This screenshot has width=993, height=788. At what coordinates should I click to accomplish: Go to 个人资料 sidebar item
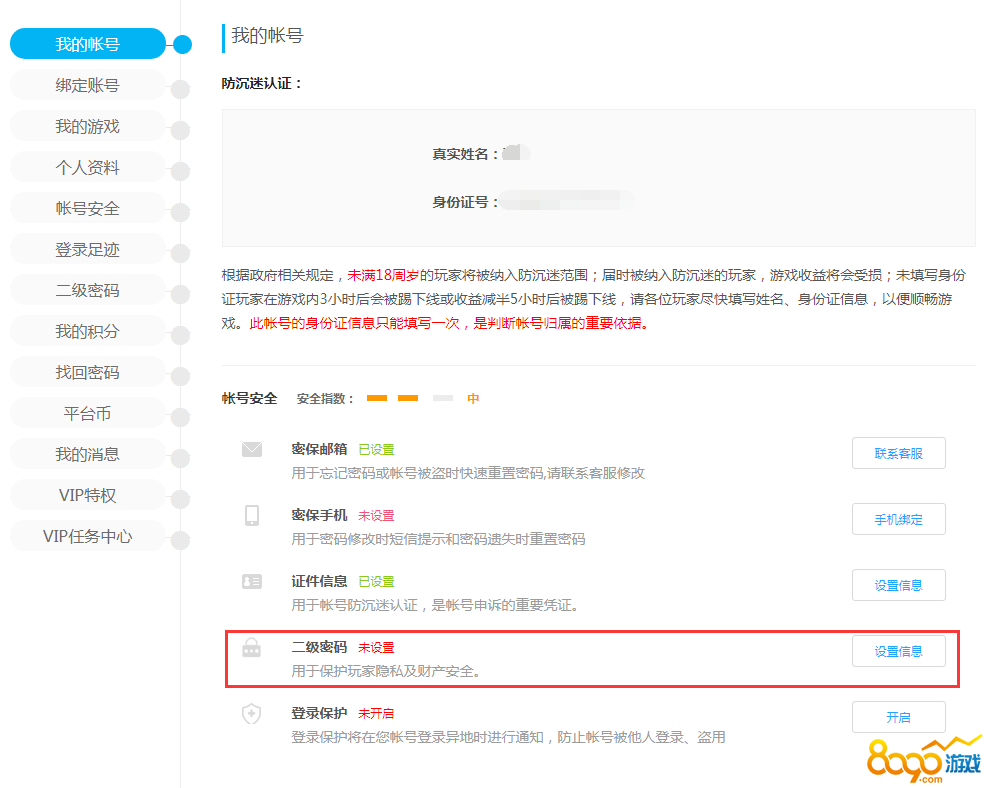point(87,168)
